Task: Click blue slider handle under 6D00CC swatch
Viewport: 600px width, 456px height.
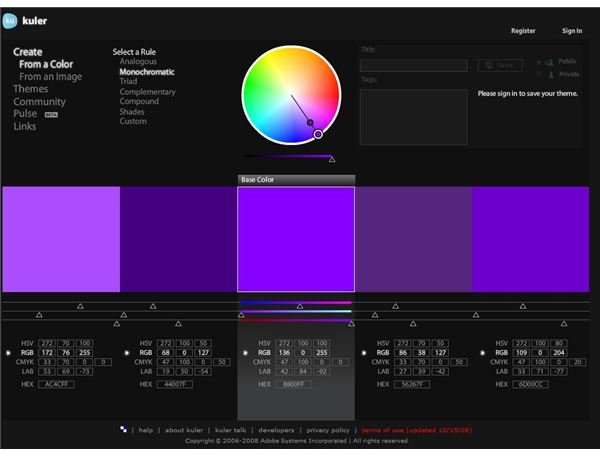Action: tap(564, 324)
